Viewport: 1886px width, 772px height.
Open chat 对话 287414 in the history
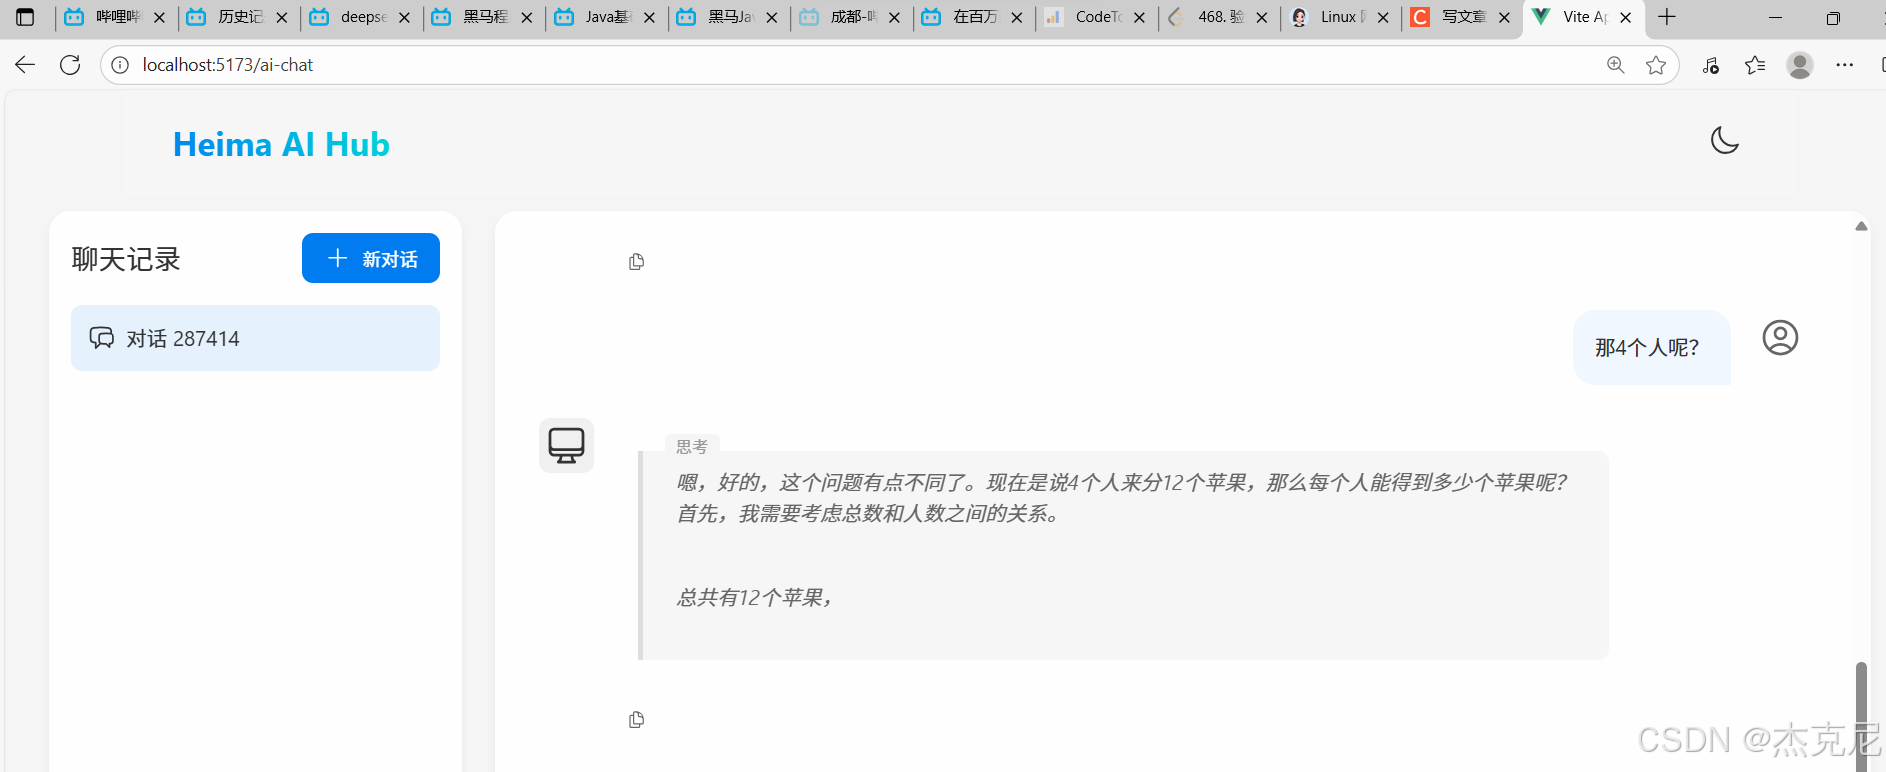click(x=255, y=338)
